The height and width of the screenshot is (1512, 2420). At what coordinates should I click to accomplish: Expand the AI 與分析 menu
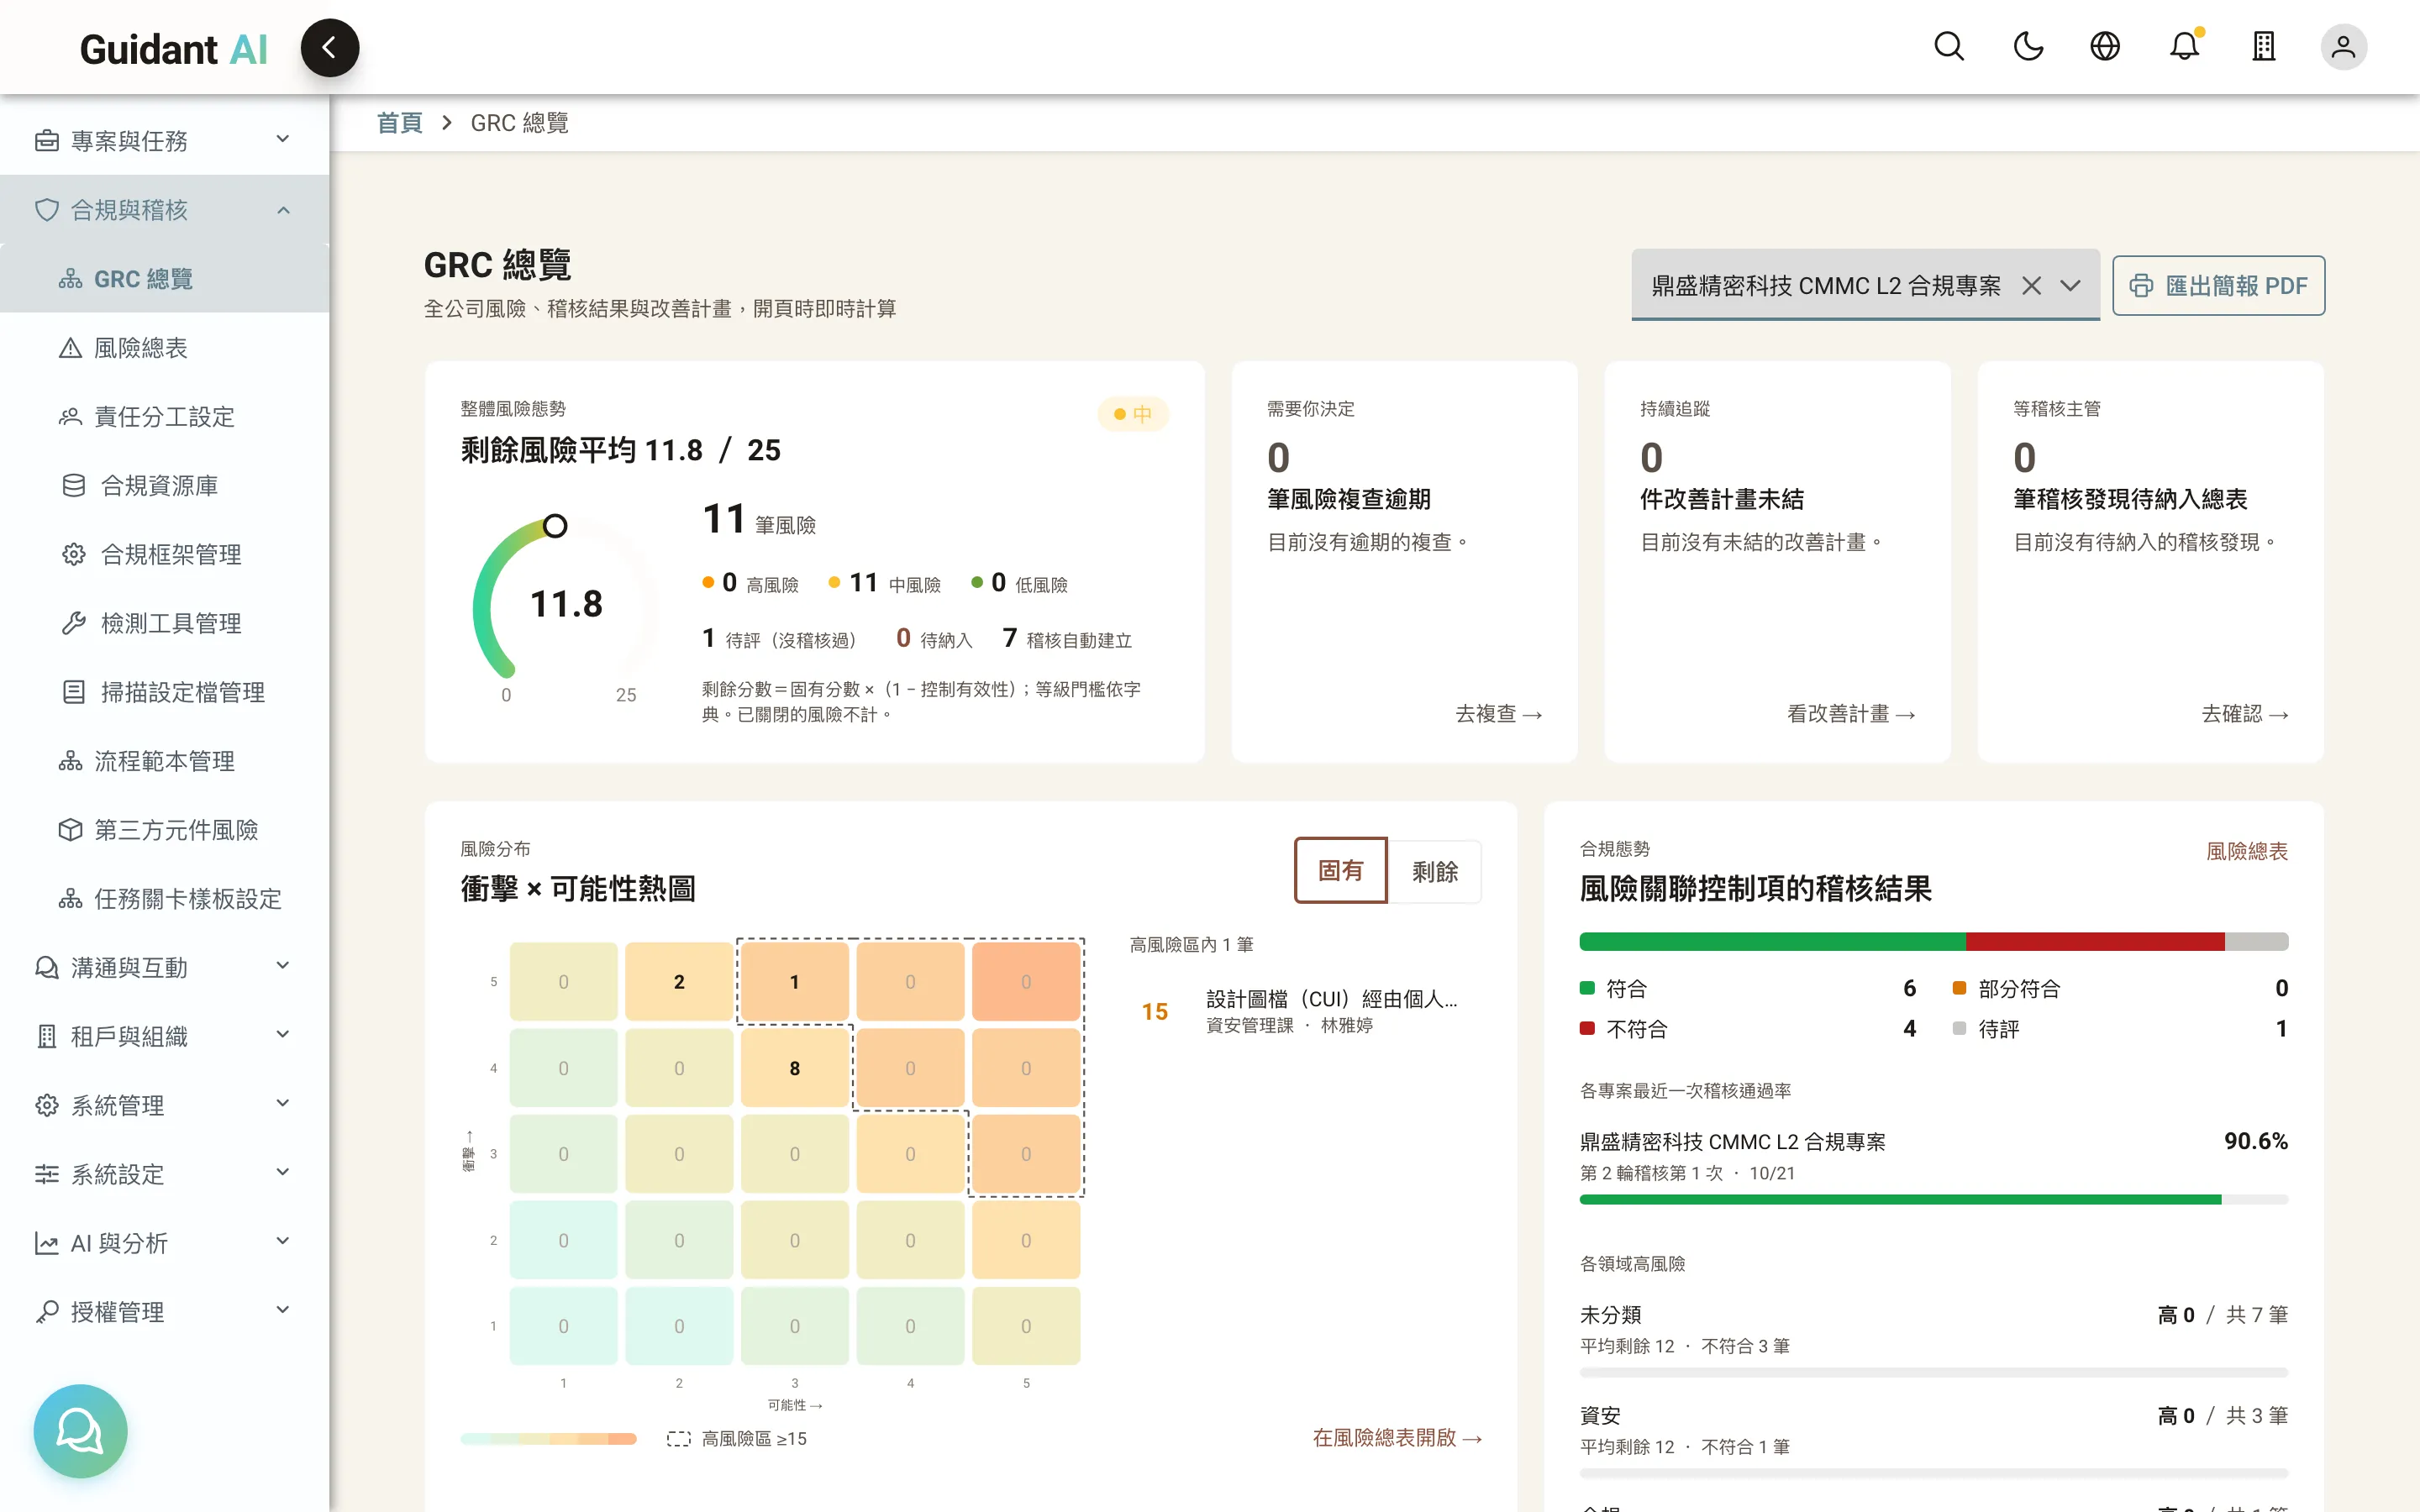pos(164,1243)
